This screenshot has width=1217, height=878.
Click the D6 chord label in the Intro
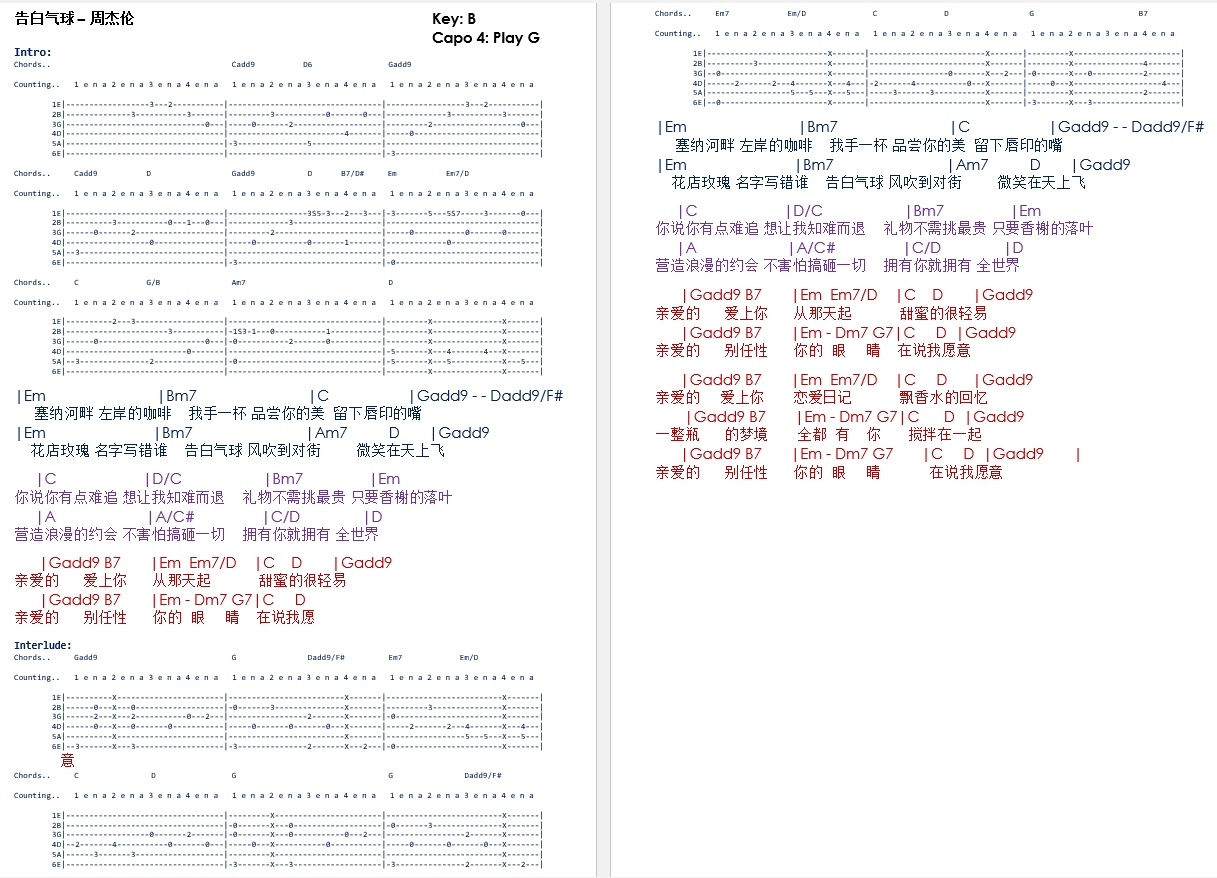click(x=308, y=64)
